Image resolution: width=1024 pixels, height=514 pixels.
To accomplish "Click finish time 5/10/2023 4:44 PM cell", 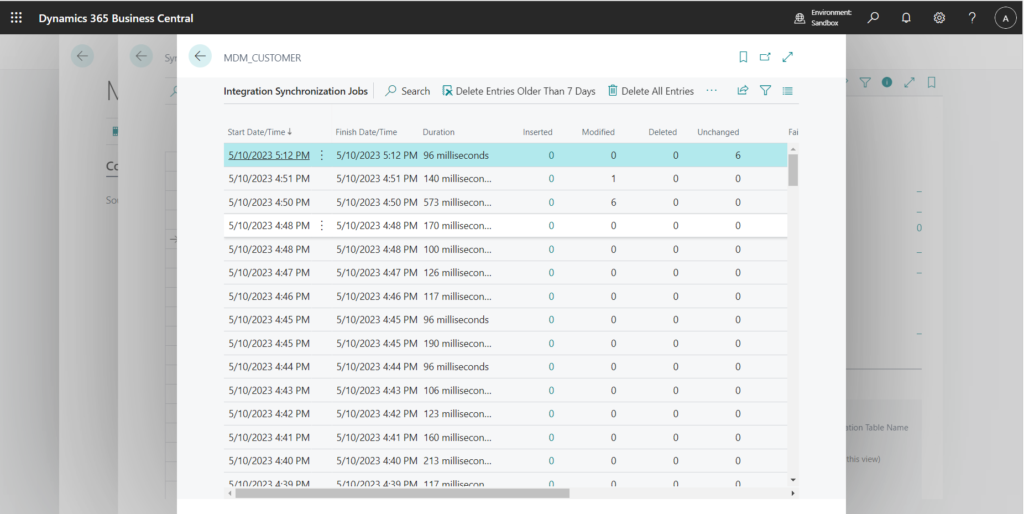I will 377,367.
